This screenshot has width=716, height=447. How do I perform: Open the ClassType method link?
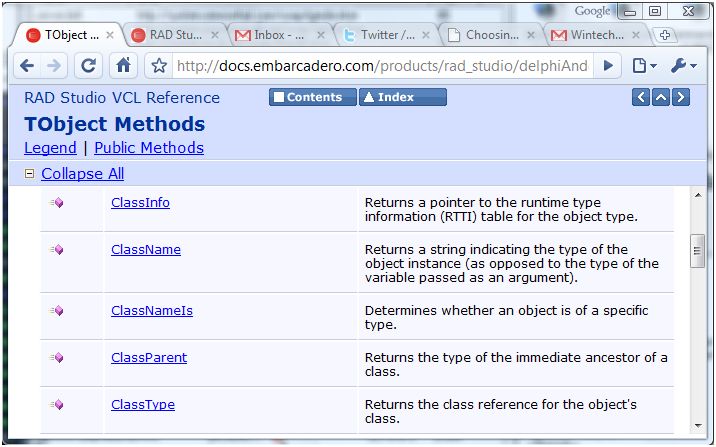[143, 405]
